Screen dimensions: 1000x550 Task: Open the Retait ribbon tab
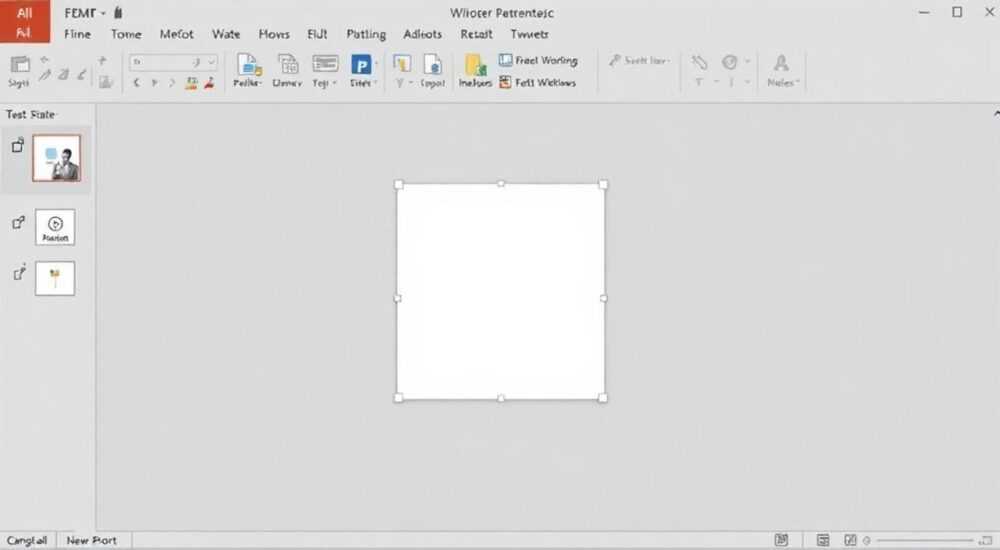click(476, 34)
